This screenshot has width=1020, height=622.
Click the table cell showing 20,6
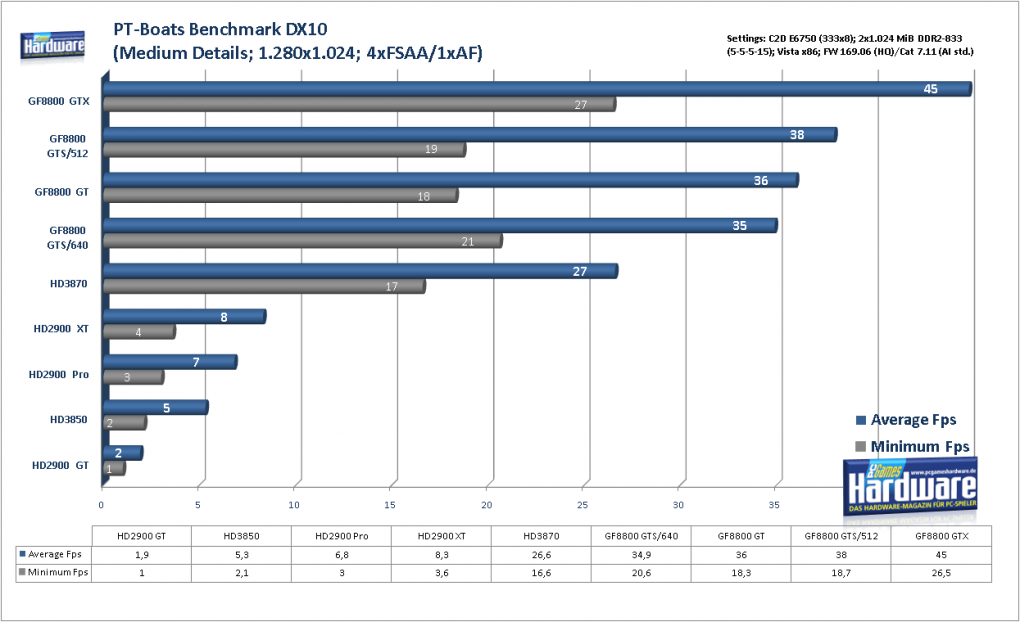pyautogui.click(x=641, y=573)
